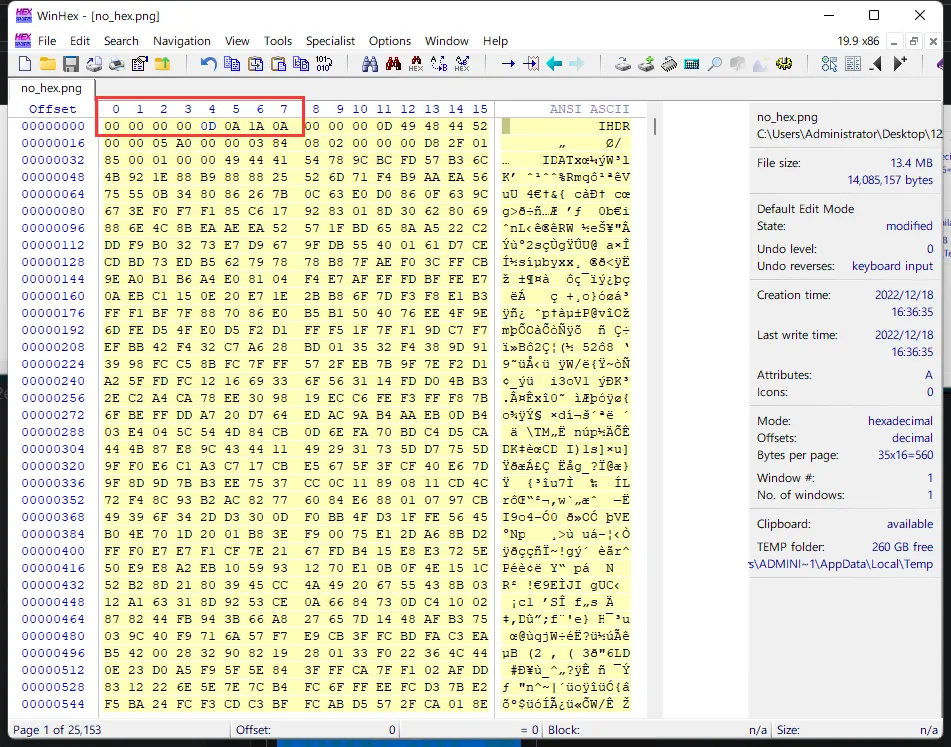Click the Open Disk drive icon
The width and height of the screenshot is (951, 747).
coord(622,64)
